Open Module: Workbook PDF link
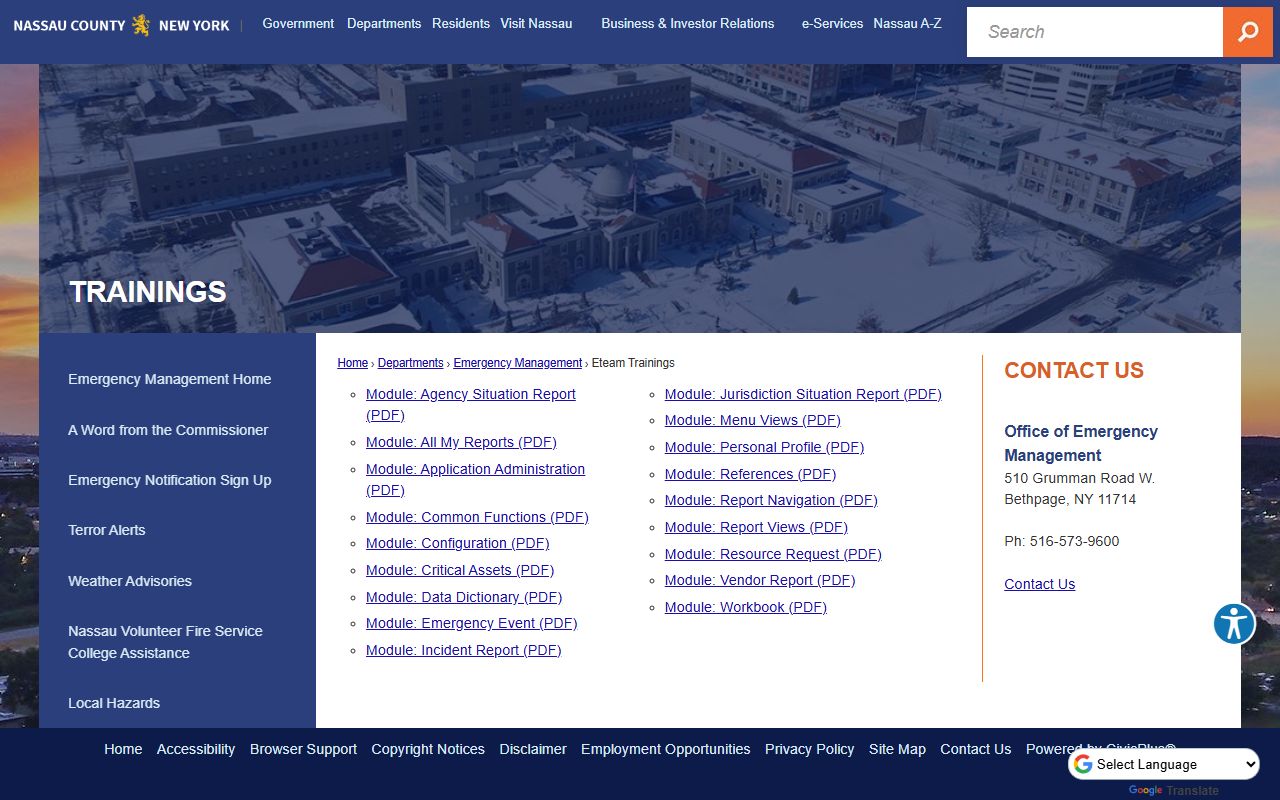The width and height of the screenshot is (1280, 800). (x=745, y=607)
